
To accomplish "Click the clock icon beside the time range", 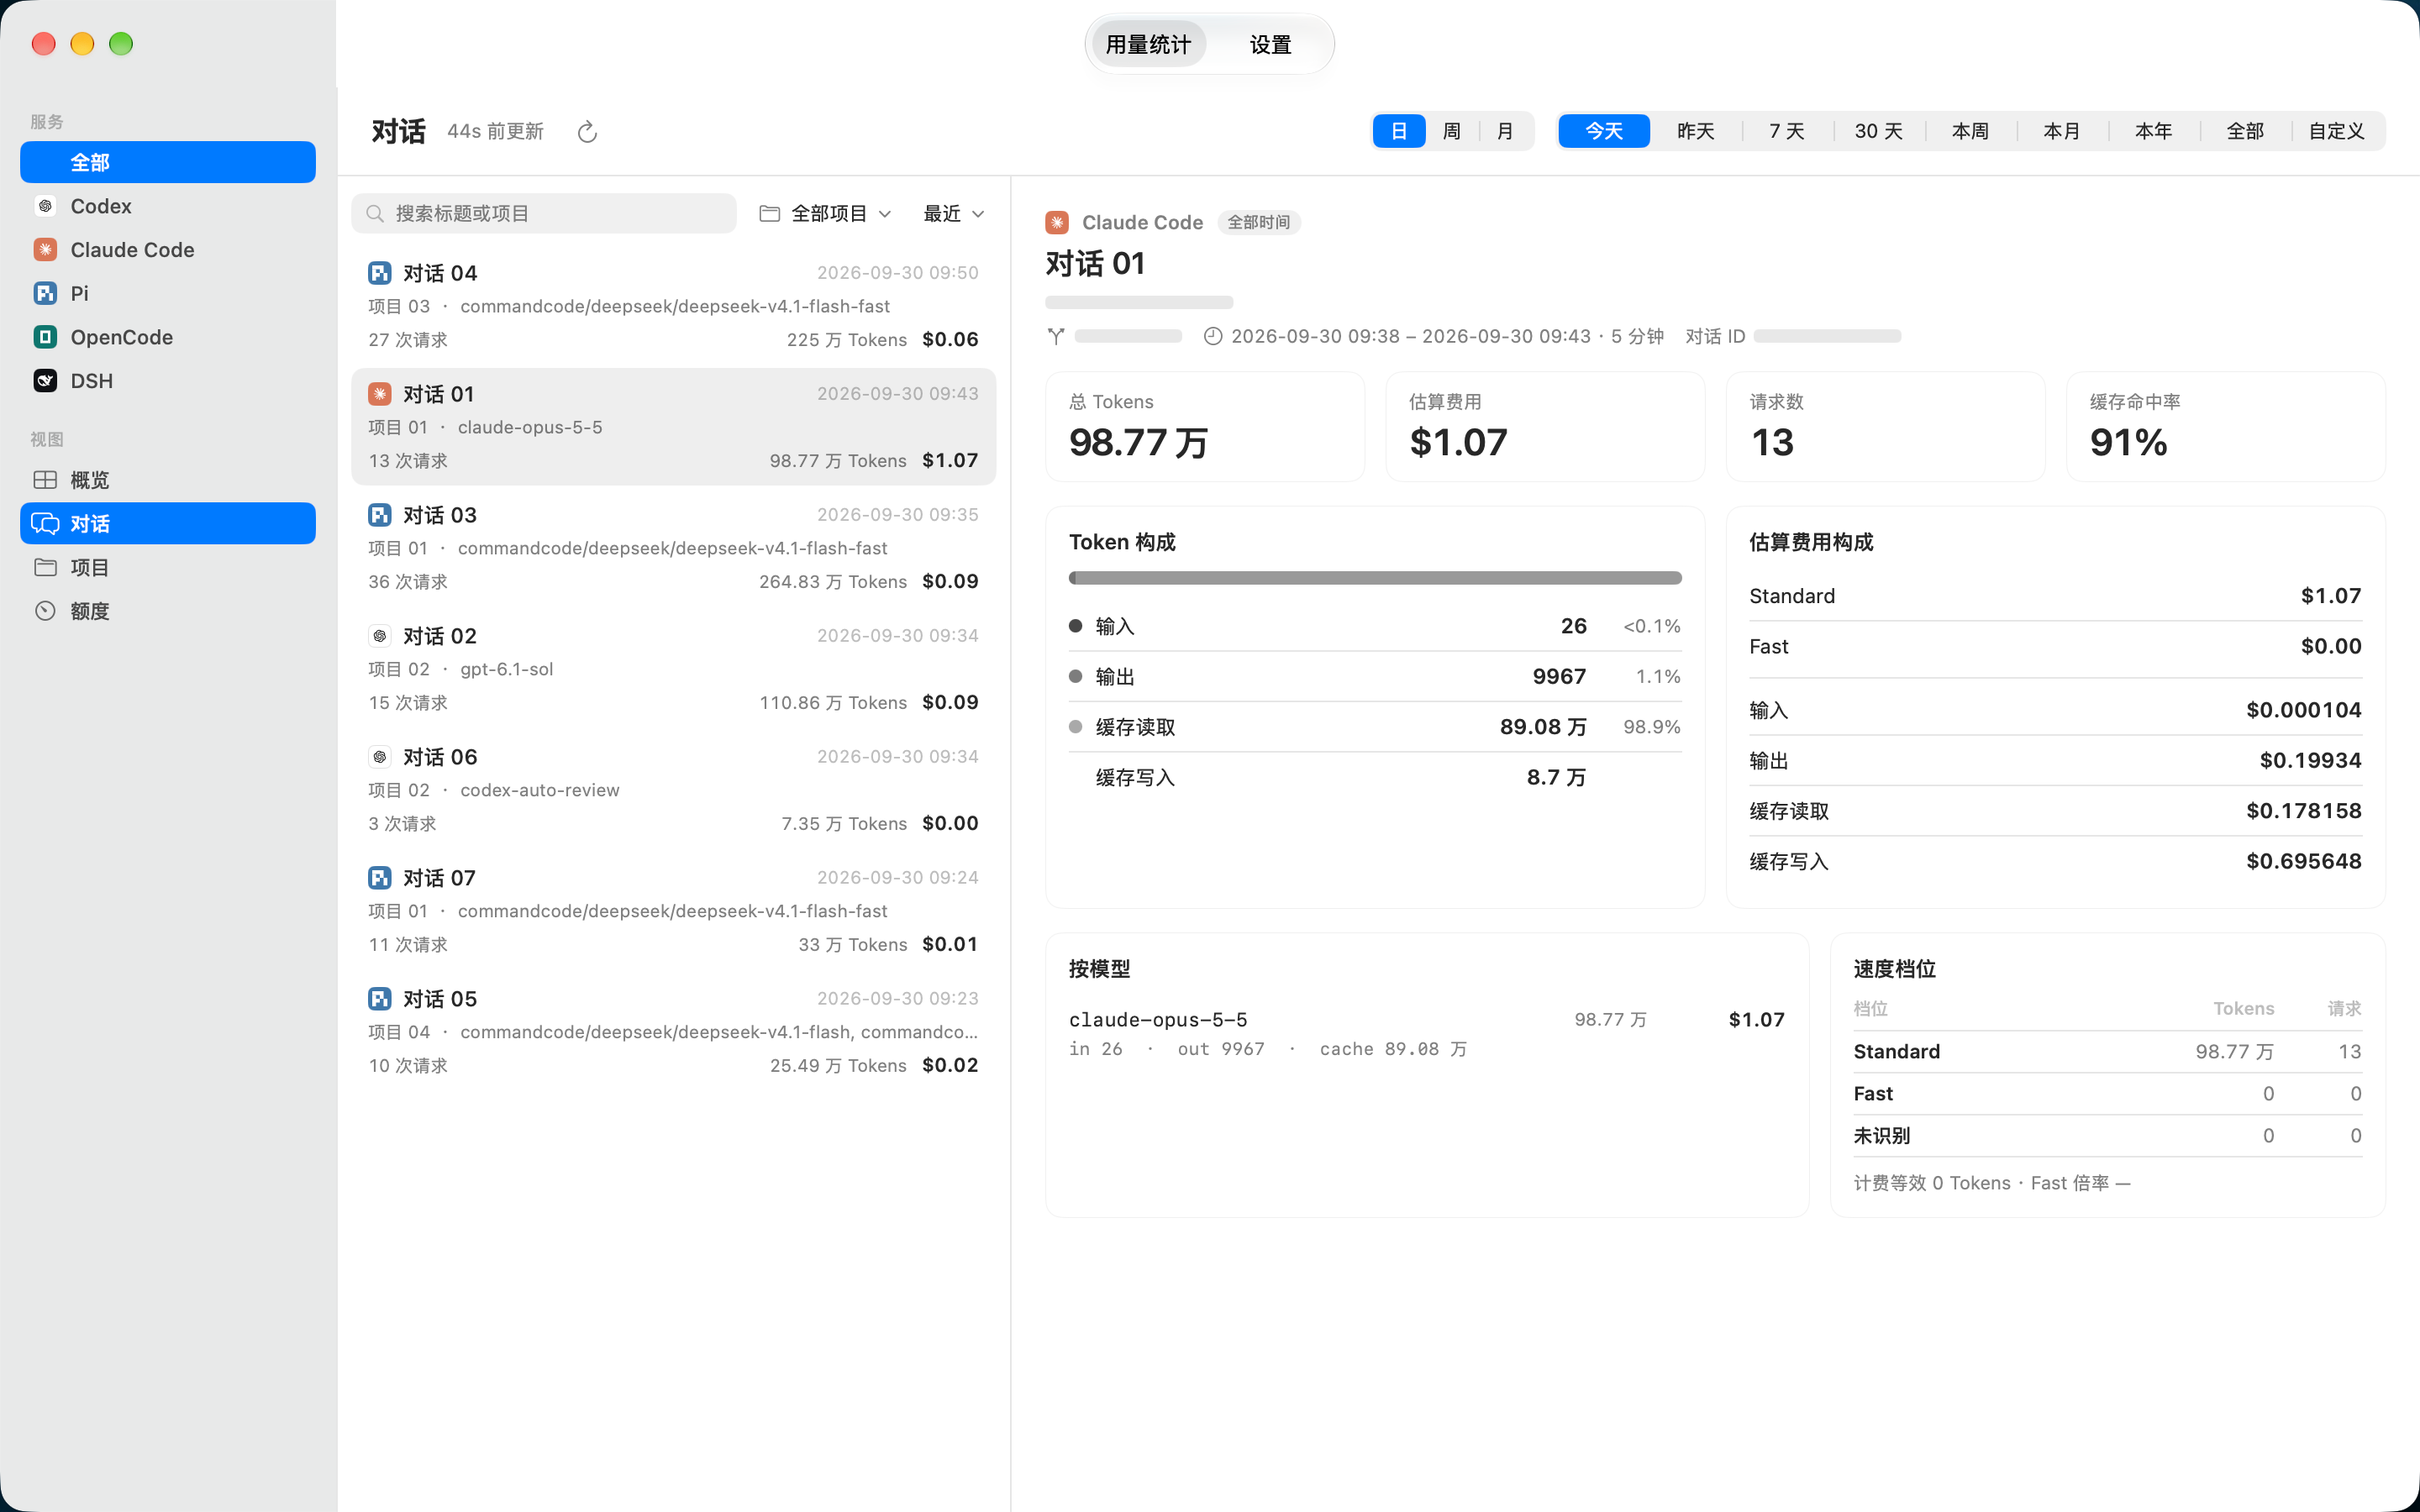I will [1212, 336].
